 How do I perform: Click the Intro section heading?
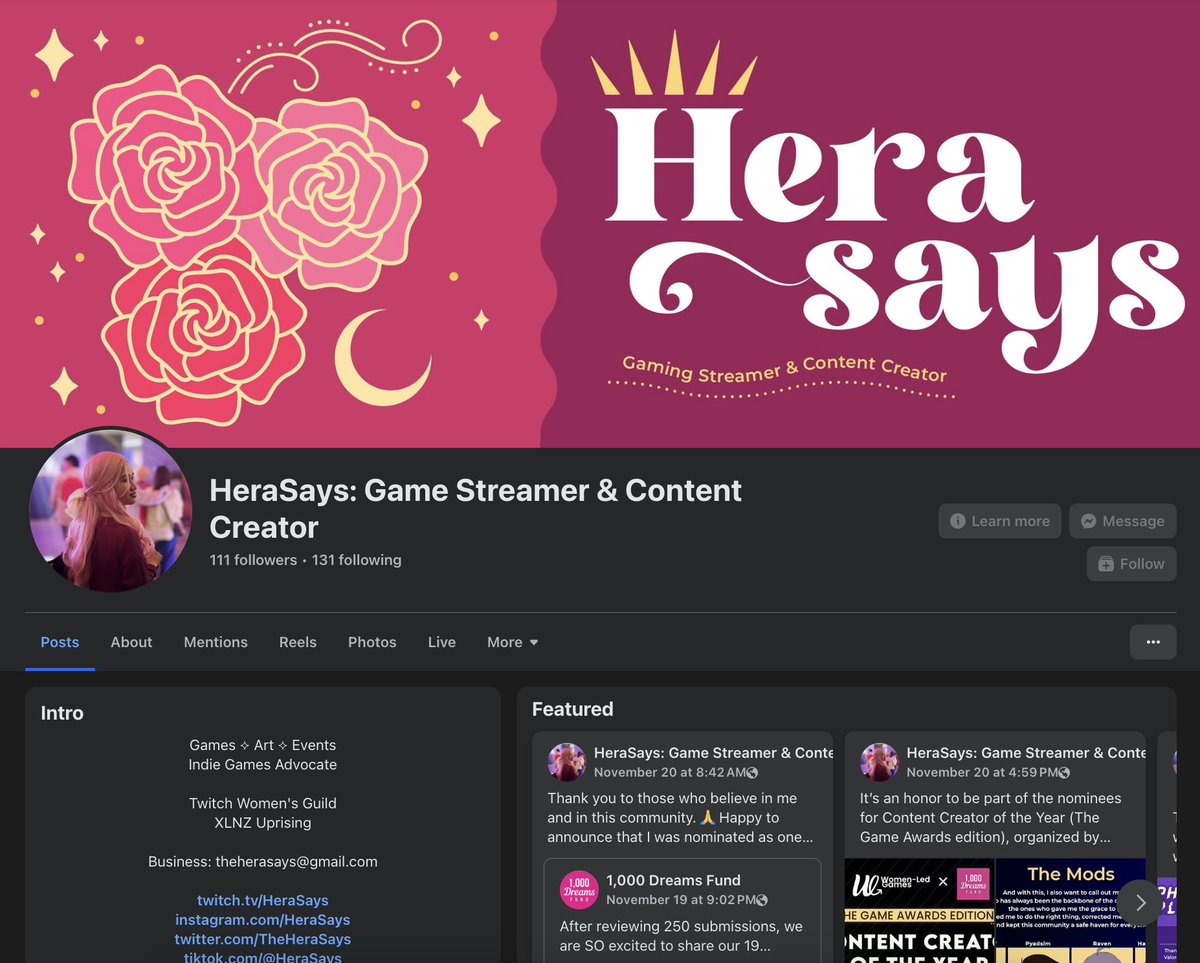pos(62,713)
